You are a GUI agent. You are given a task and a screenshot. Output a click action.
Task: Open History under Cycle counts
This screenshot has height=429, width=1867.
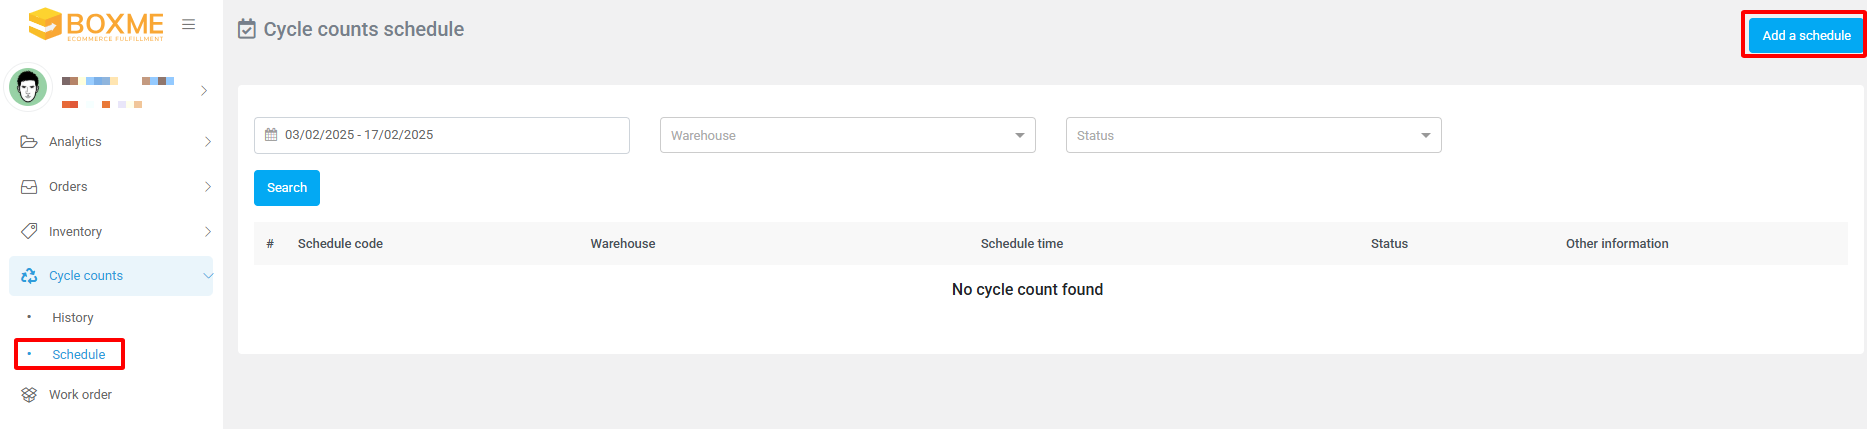(73, 318)
